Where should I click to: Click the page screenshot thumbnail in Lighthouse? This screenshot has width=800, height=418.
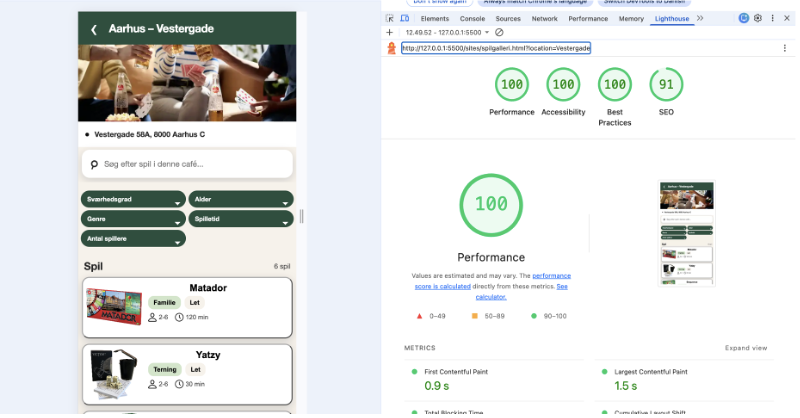687,233
